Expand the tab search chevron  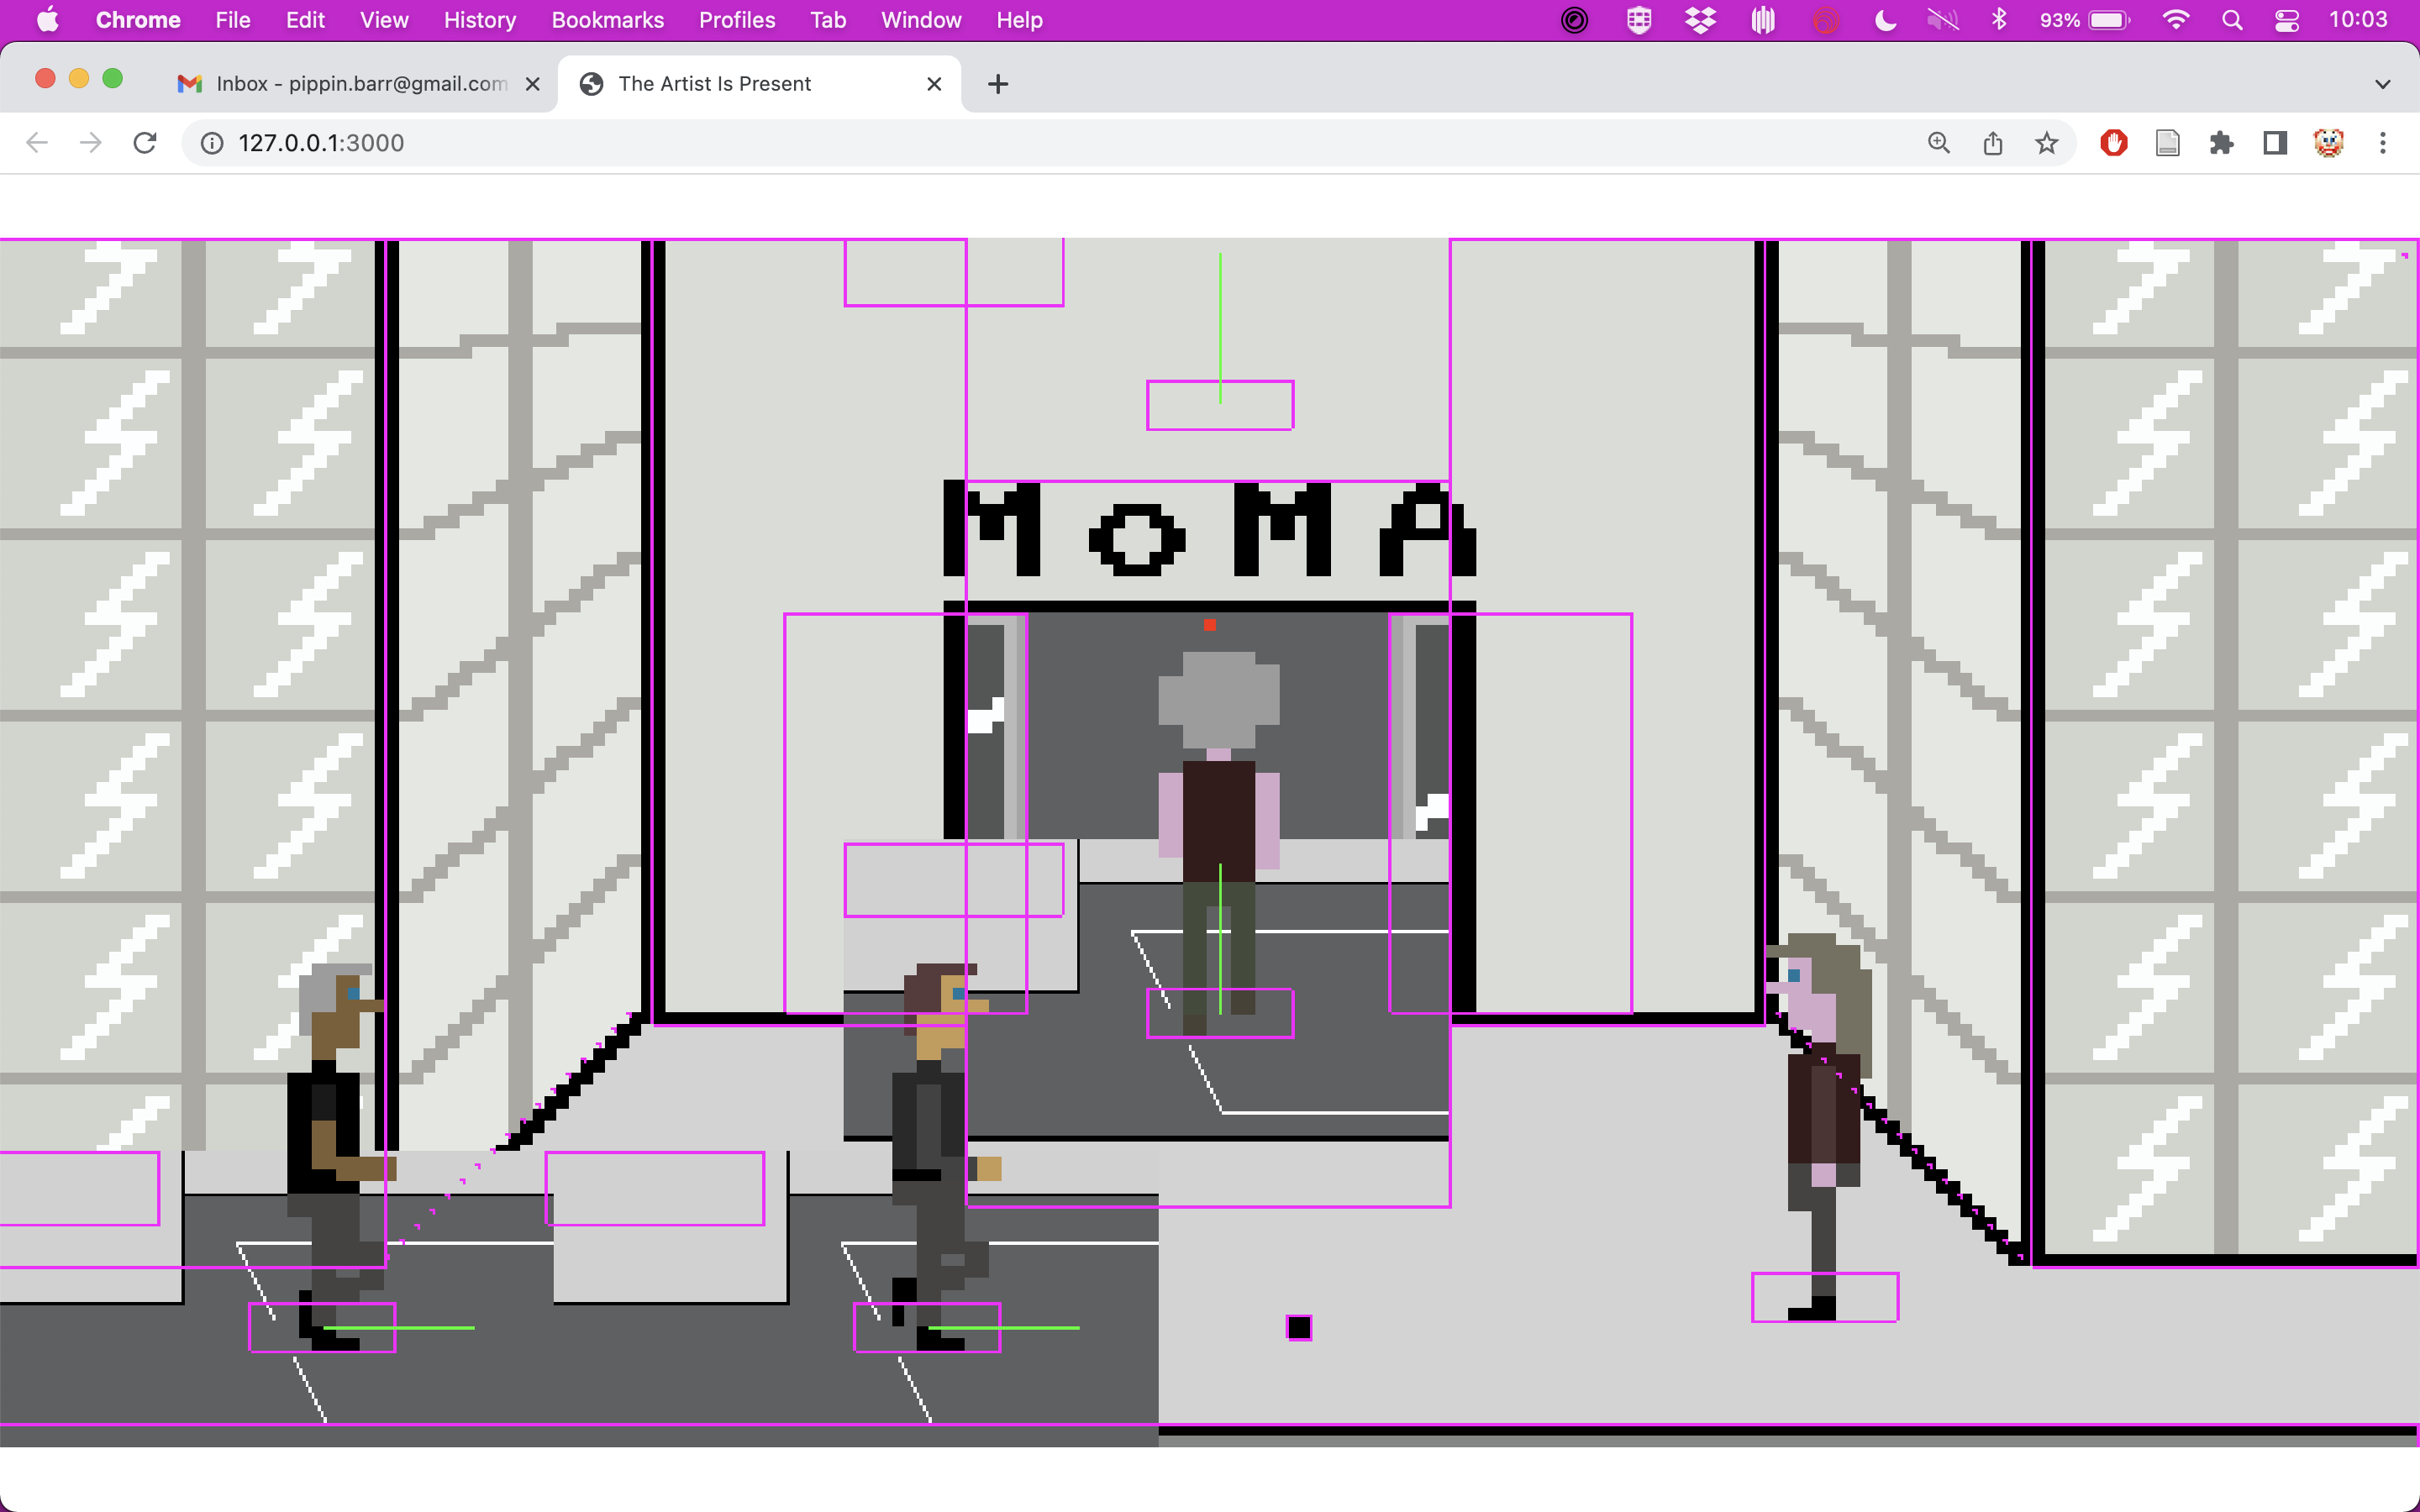click(2383, 84)
